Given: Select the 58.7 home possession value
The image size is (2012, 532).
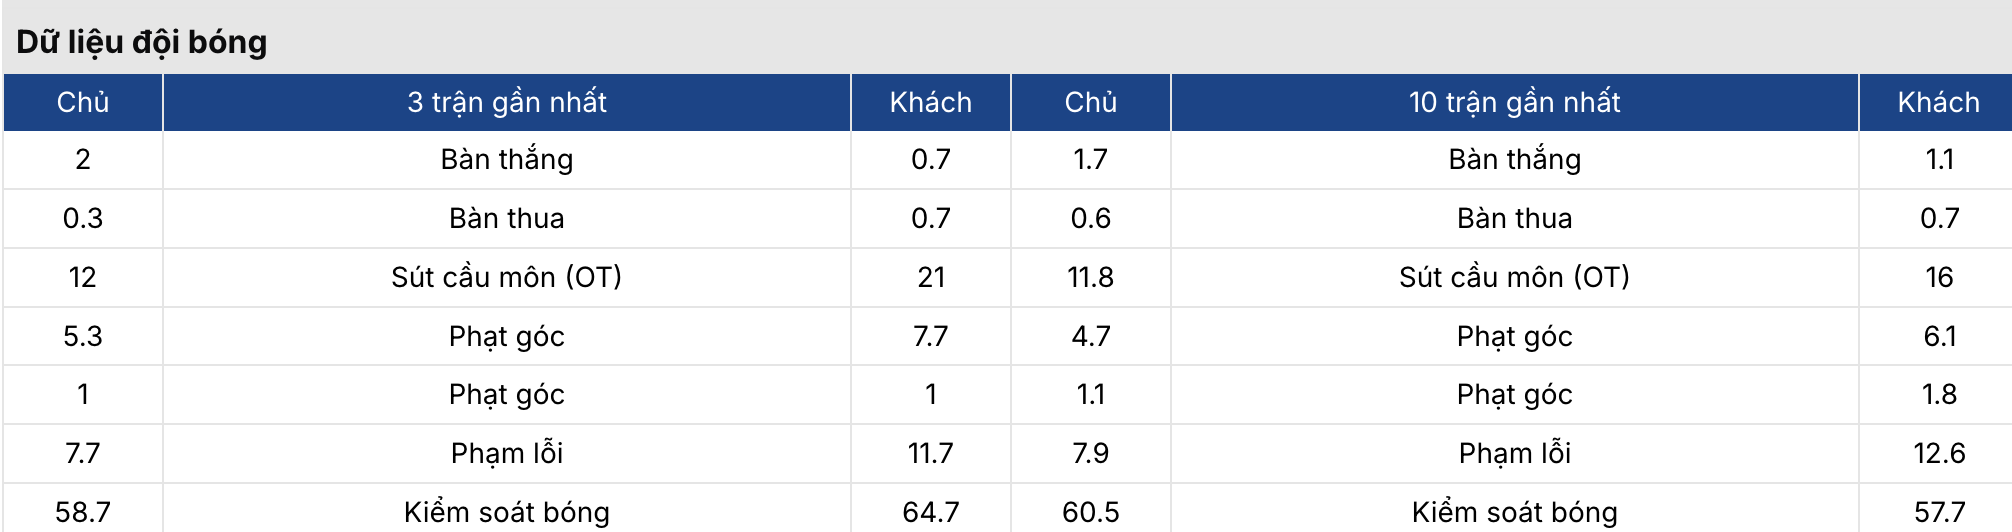Looking at the screenshot, I should (83, 512).
